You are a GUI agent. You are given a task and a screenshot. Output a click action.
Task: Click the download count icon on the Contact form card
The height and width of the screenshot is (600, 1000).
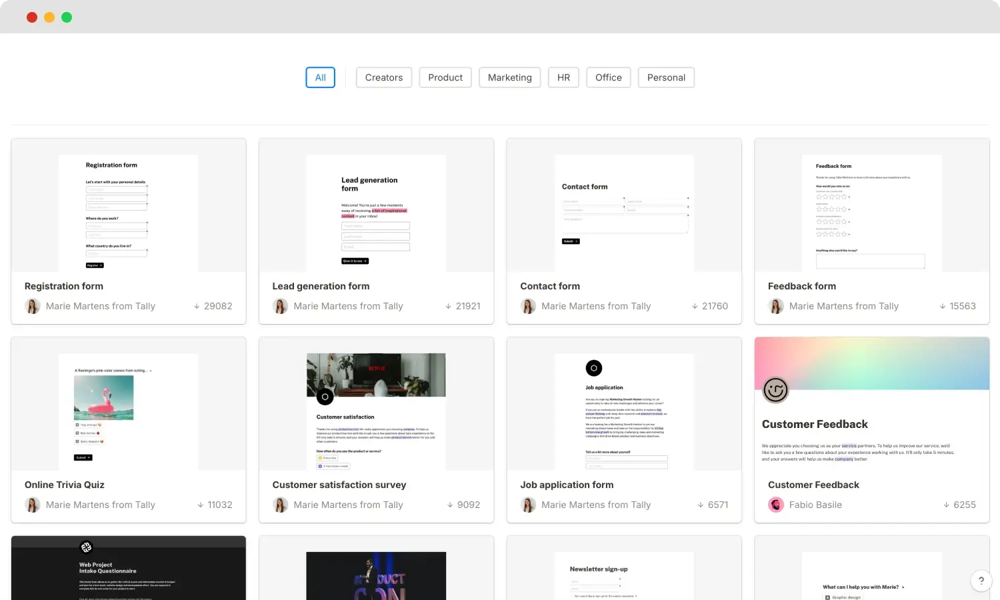coord(695,306)
